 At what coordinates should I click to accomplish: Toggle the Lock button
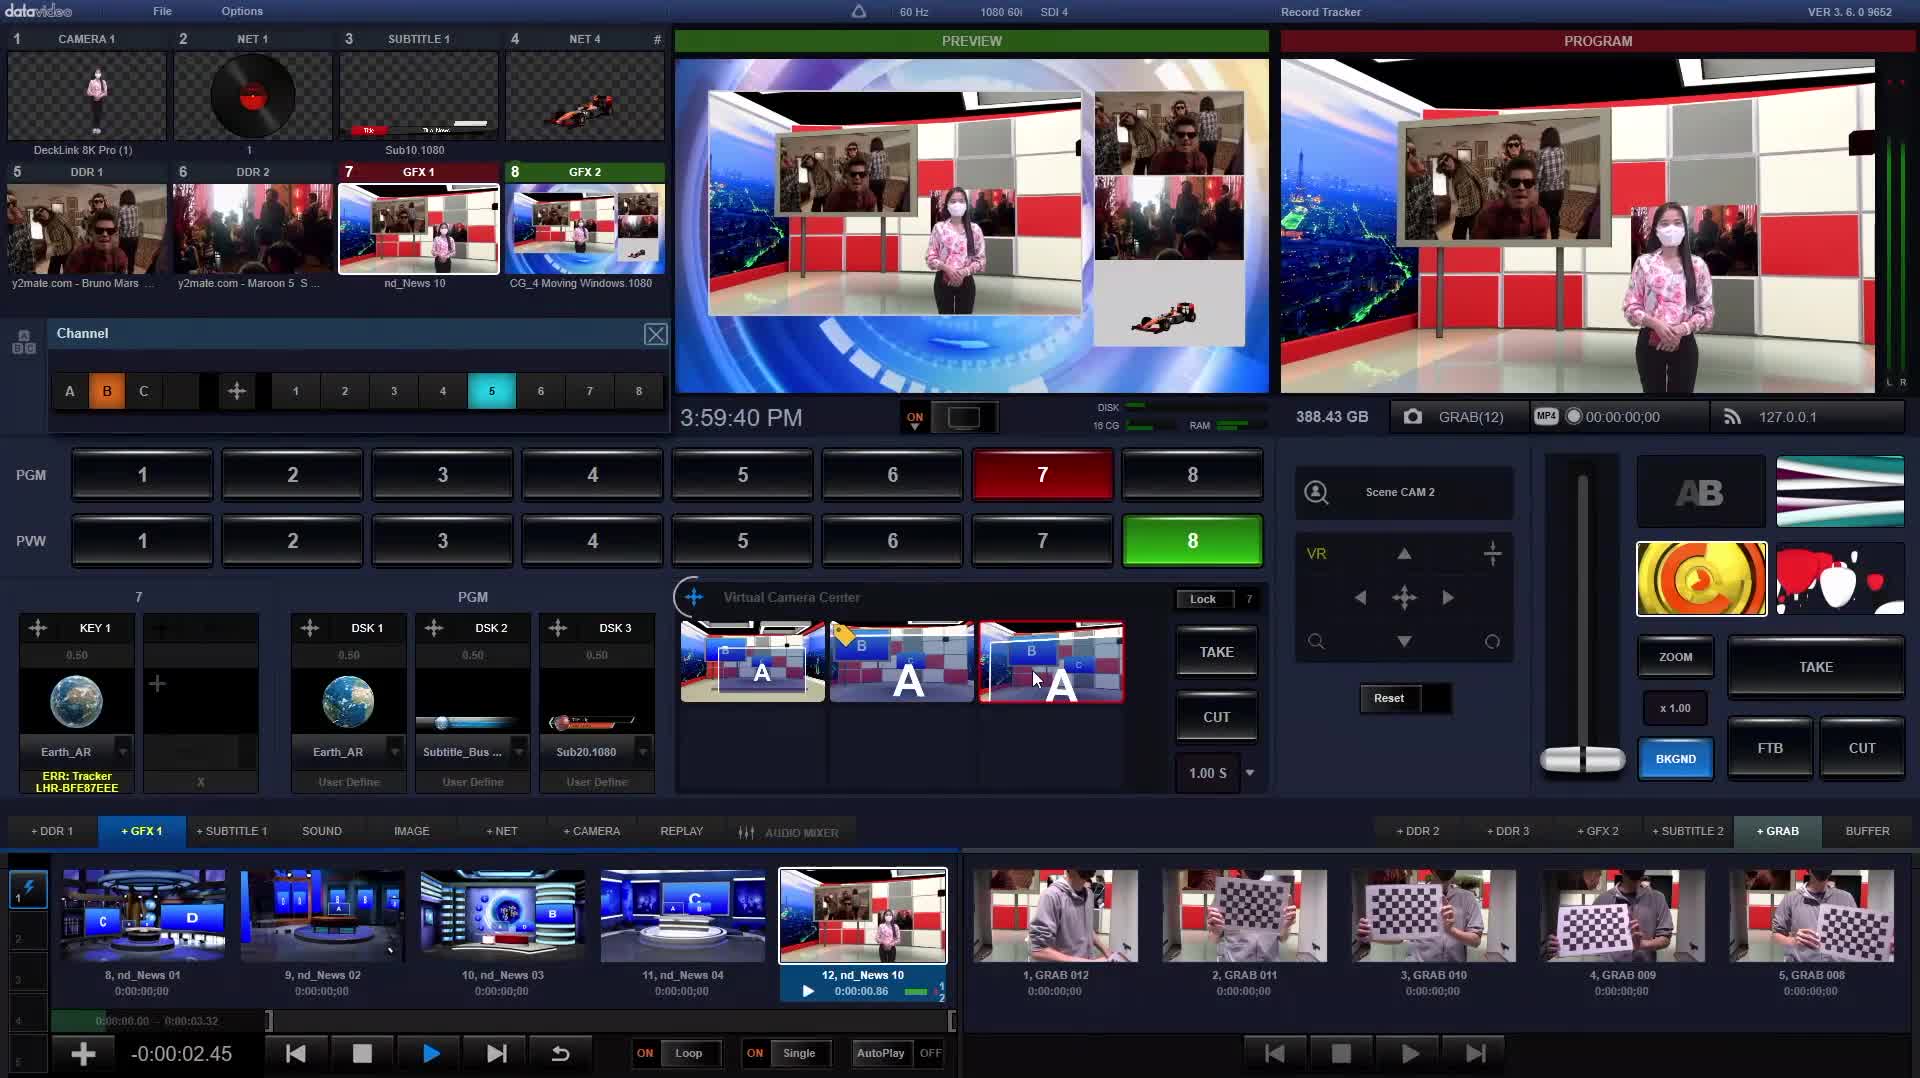click(x=1203, y=599)
